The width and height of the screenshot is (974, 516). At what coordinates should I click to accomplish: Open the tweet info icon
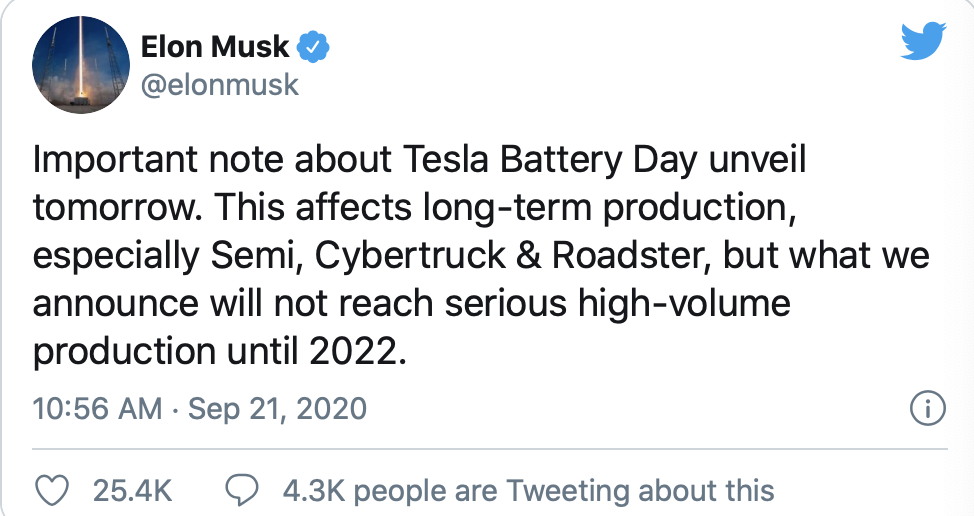pos(927,409)
